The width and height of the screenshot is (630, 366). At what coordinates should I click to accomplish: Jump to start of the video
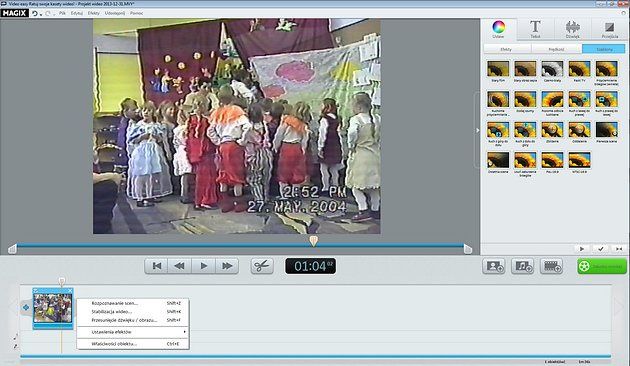pos(157,266)
